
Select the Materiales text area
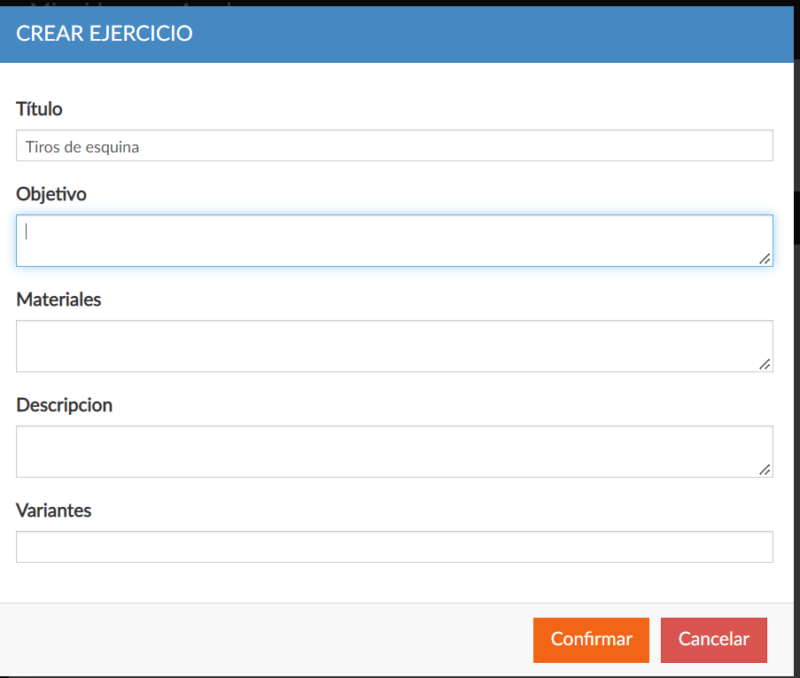[x=394, y=346]
